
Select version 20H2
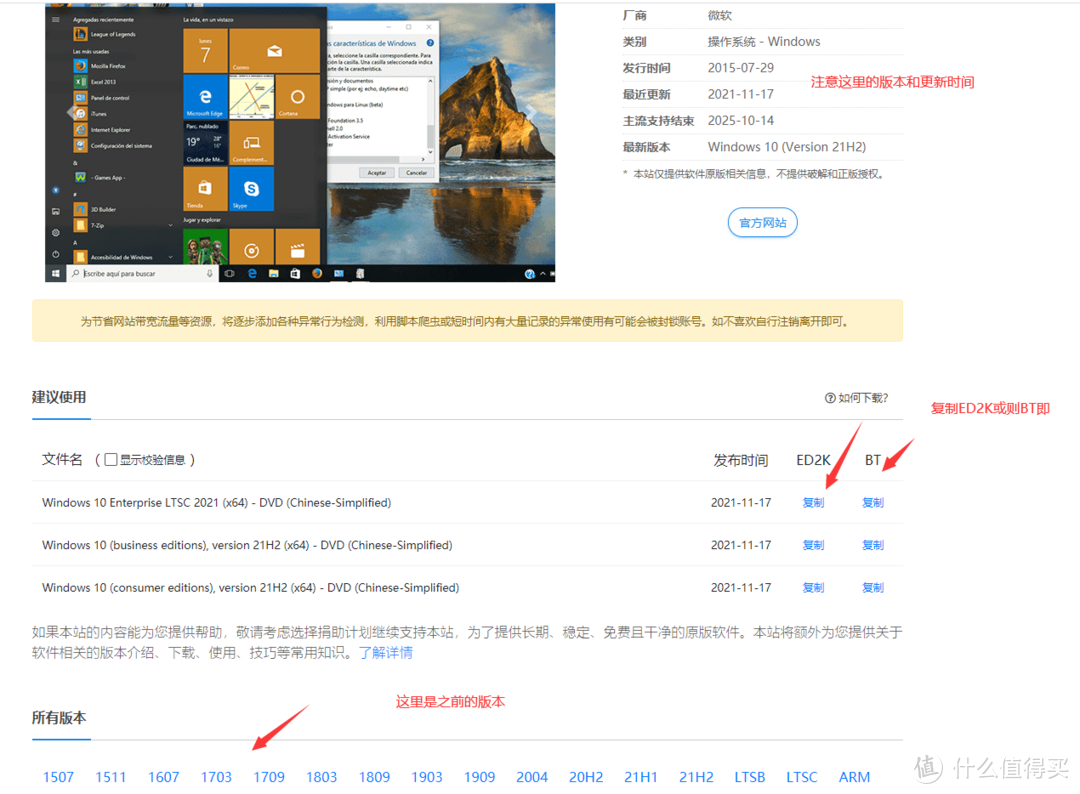point(586,777)
